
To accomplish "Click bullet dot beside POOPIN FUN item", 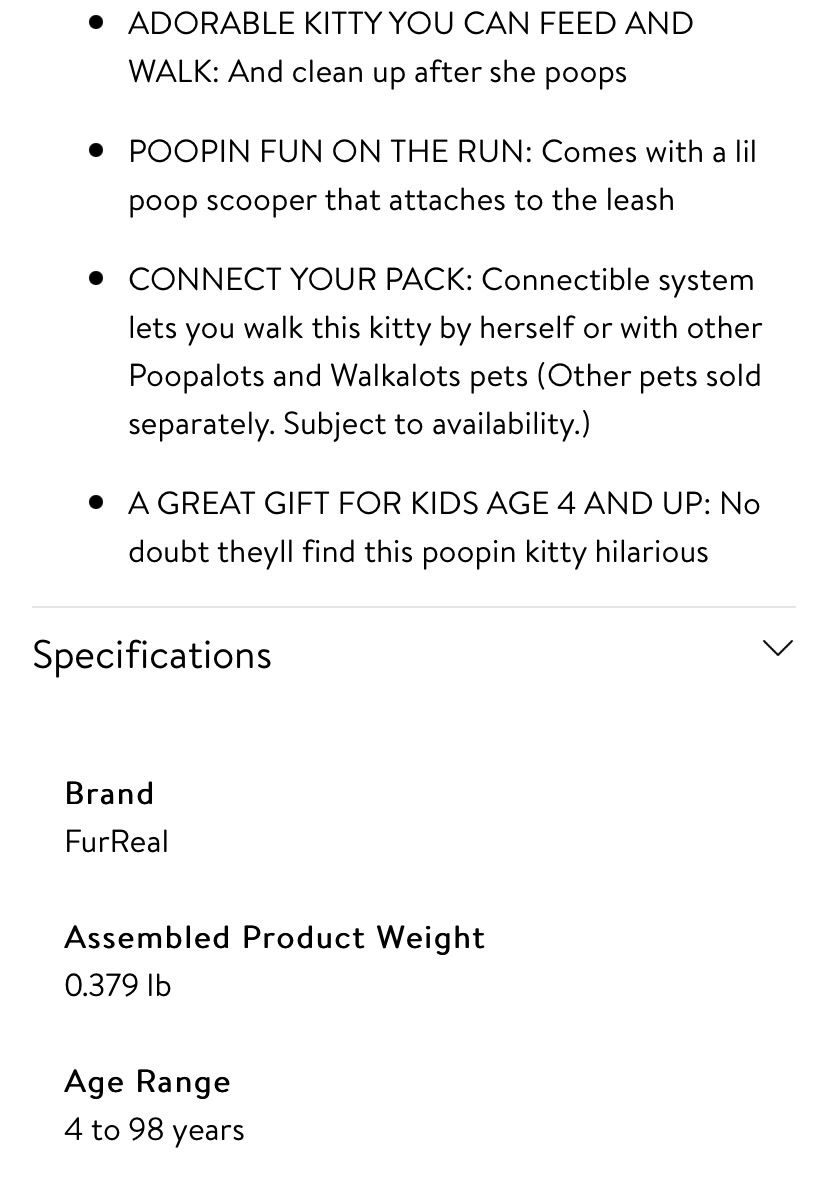I will pos(96,151).
